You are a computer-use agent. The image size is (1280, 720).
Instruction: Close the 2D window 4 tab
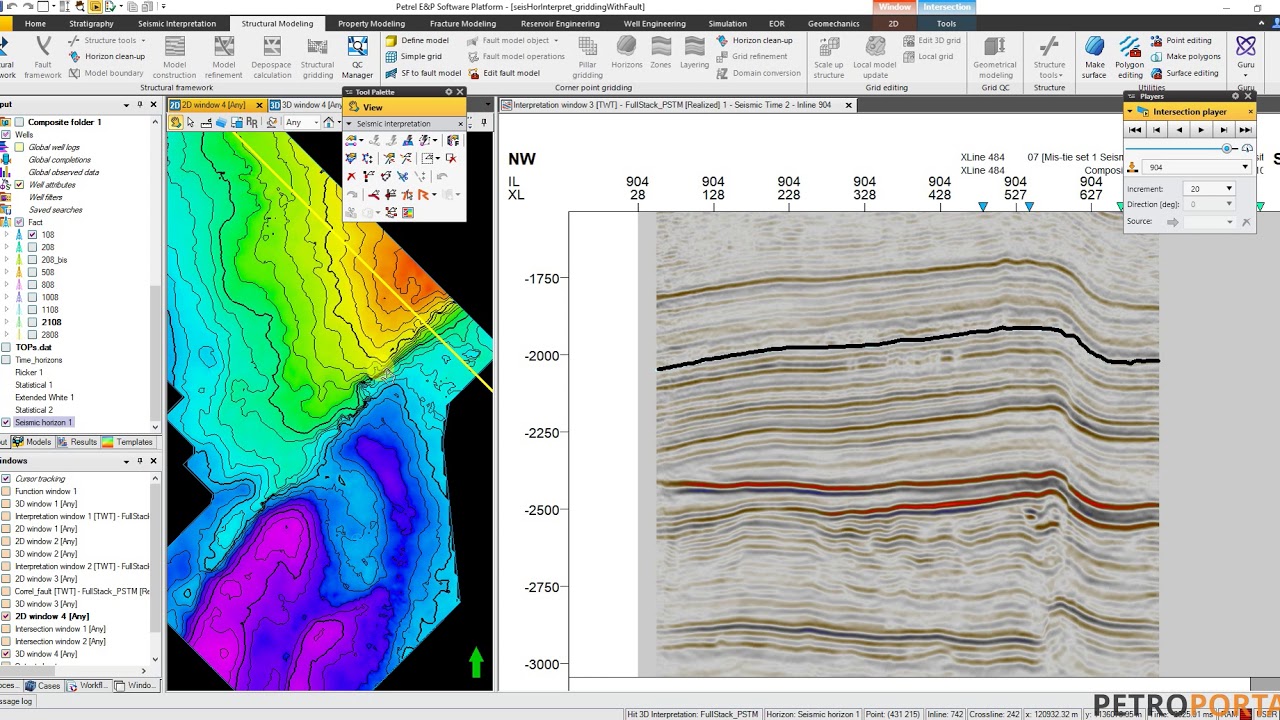coord(259,105)
